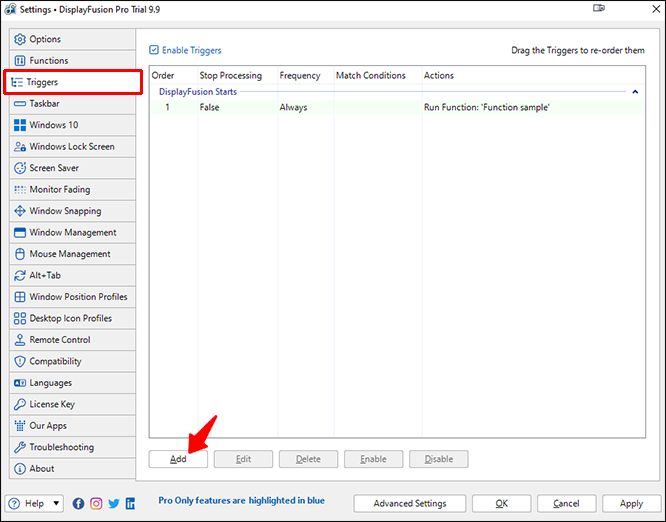
Task: Collapse the DisplayFusion Starts group
Action: (x=635, y=92)
